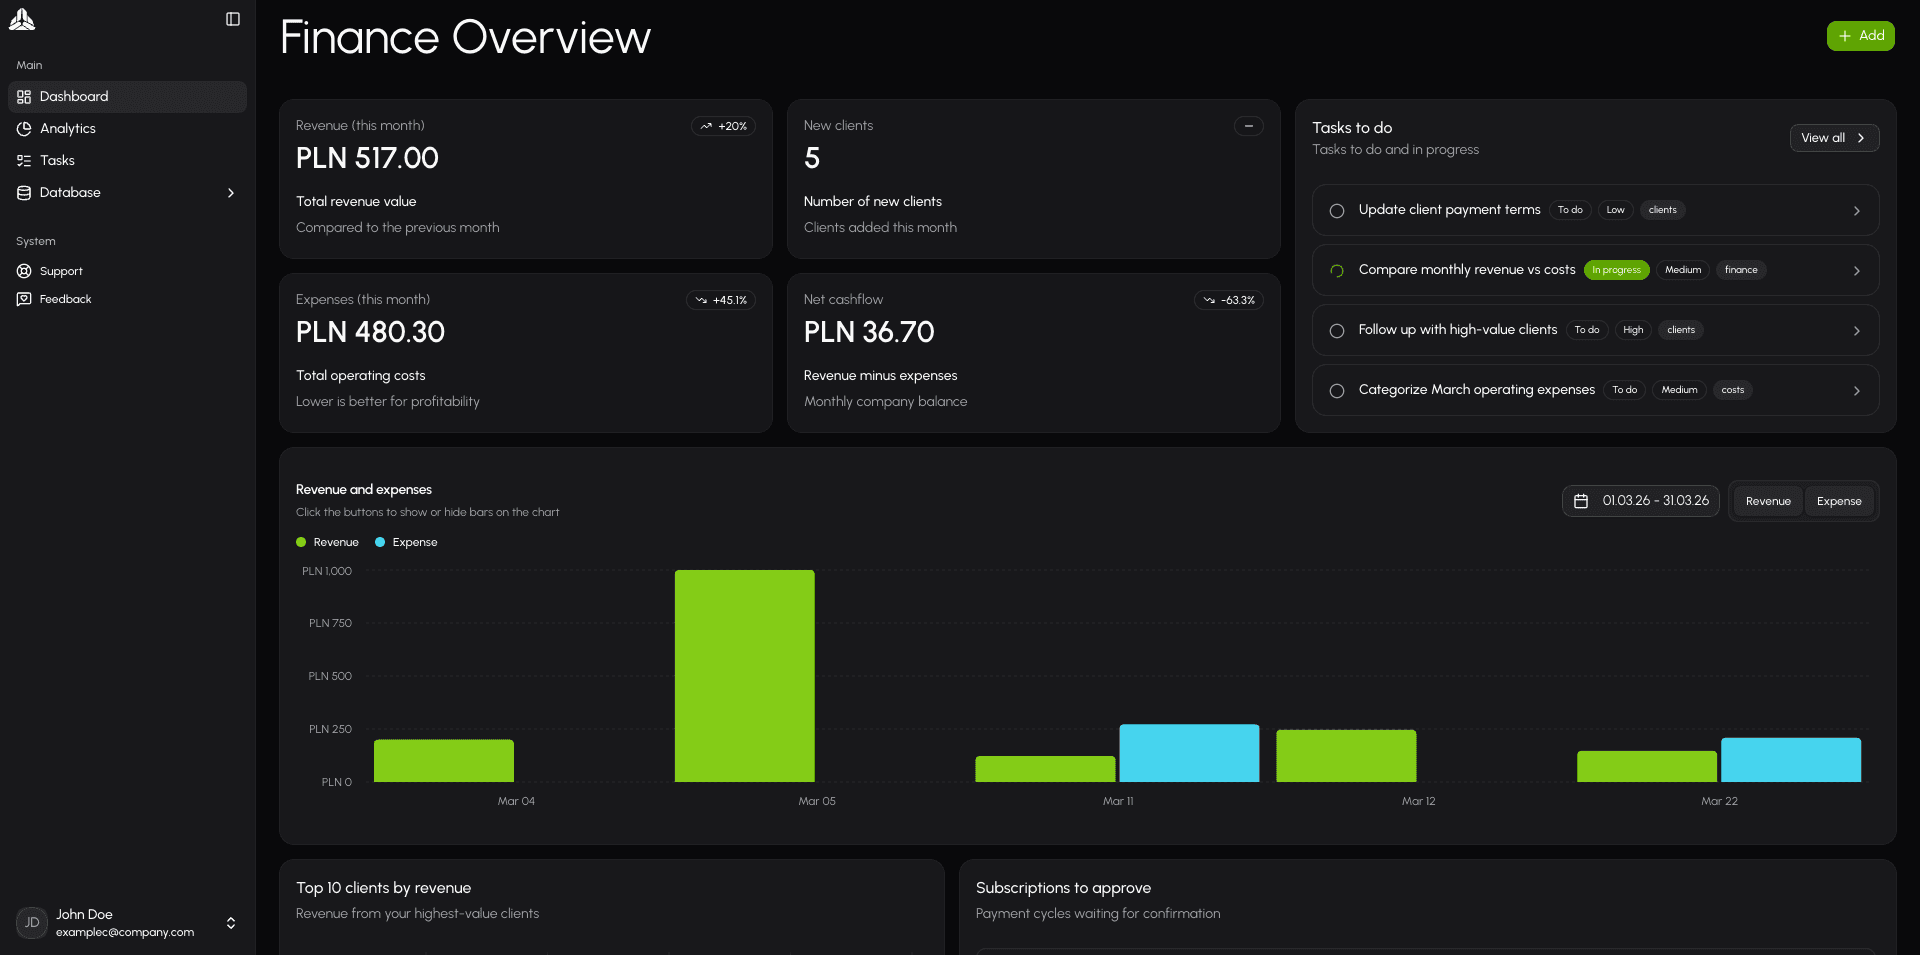Click the Support icon

click(24, 270)
